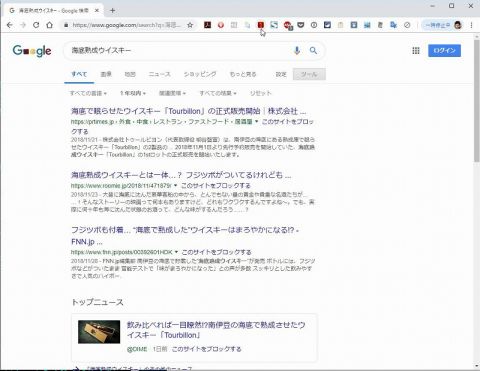Click block-site link on the @DIME news item
This screenshot has width=480, height=371.
(x=206, y=349)
